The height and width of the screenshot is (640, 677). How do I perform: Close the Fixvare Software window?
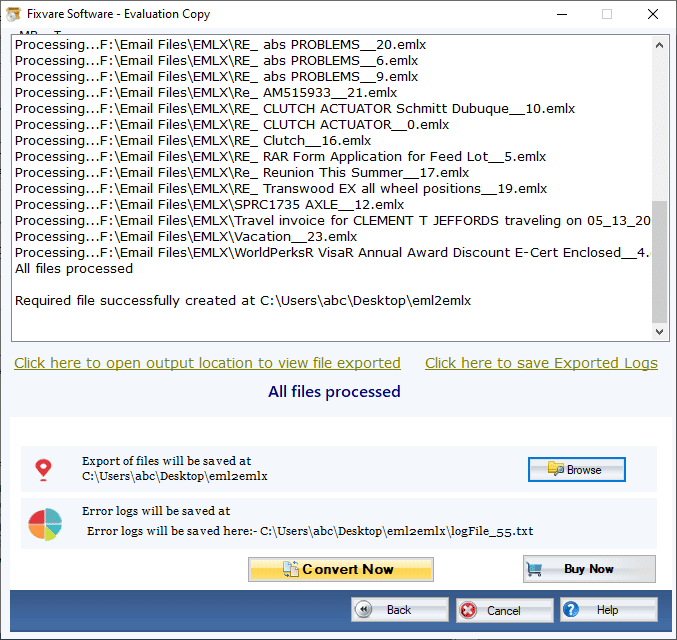tap(653, 14)
